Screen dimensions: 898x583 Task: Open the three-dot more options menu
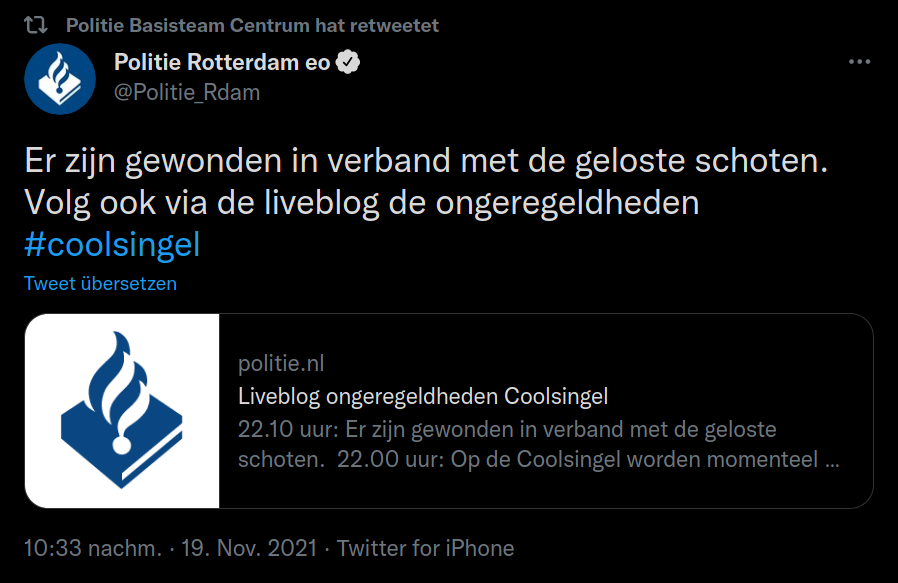click(859, 62)
